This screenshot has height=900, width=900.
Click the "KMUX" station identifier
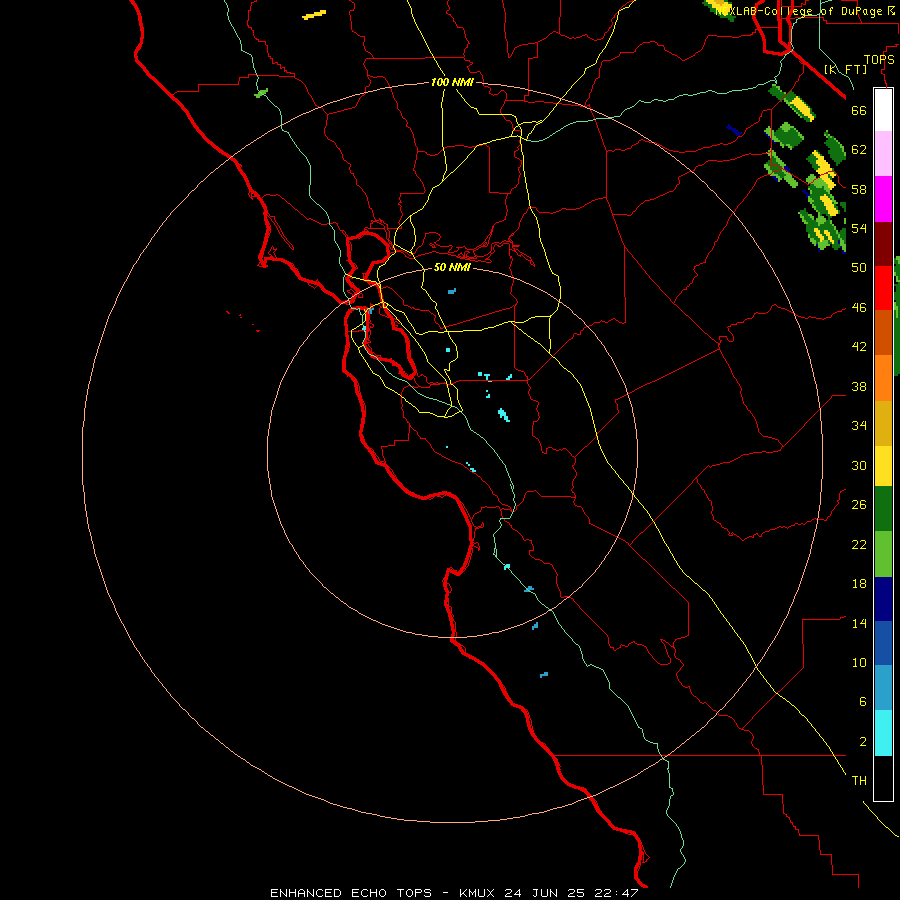[479, 893]
